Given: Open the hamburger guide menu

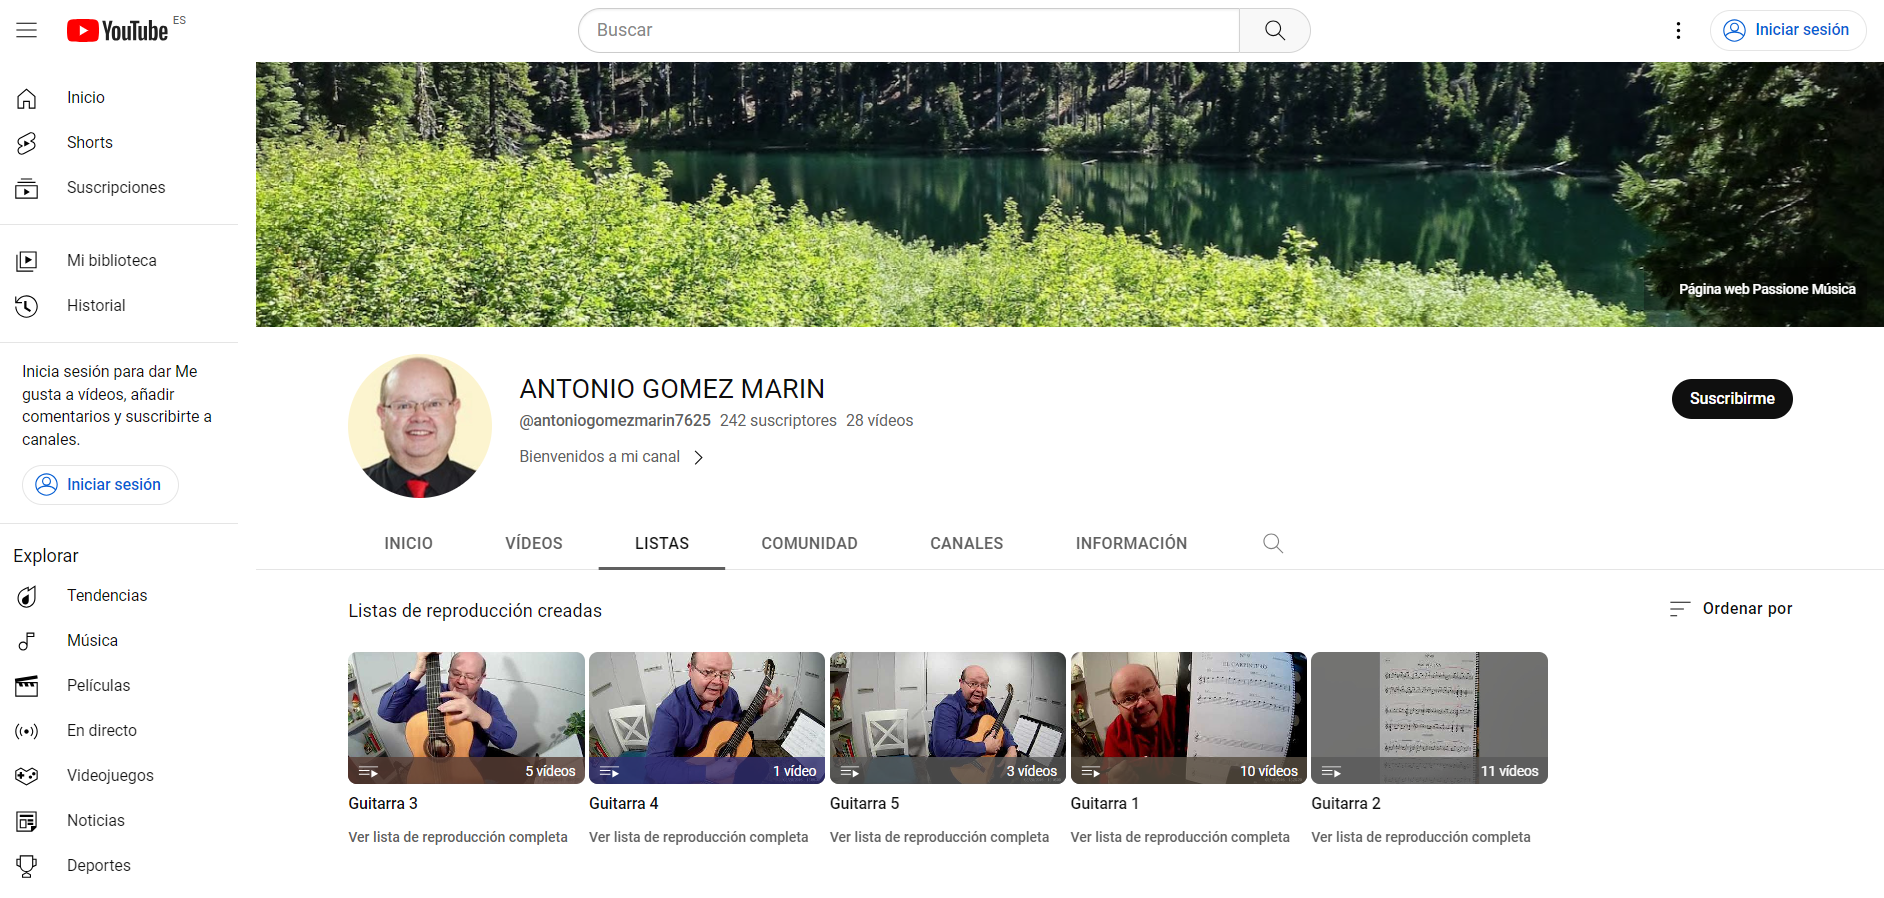Looking at the screenshot, I should (27, 30).
